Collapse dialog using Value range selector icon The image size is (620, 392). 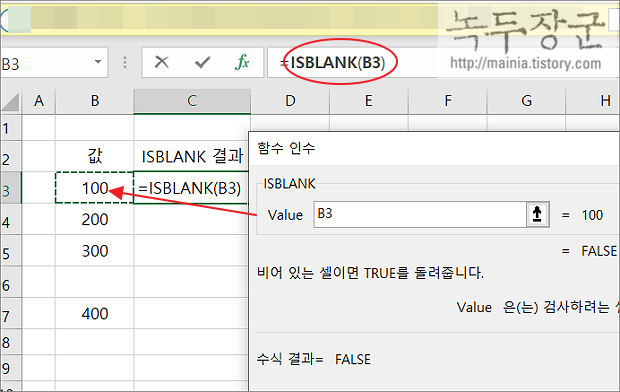tap(537, 214)
